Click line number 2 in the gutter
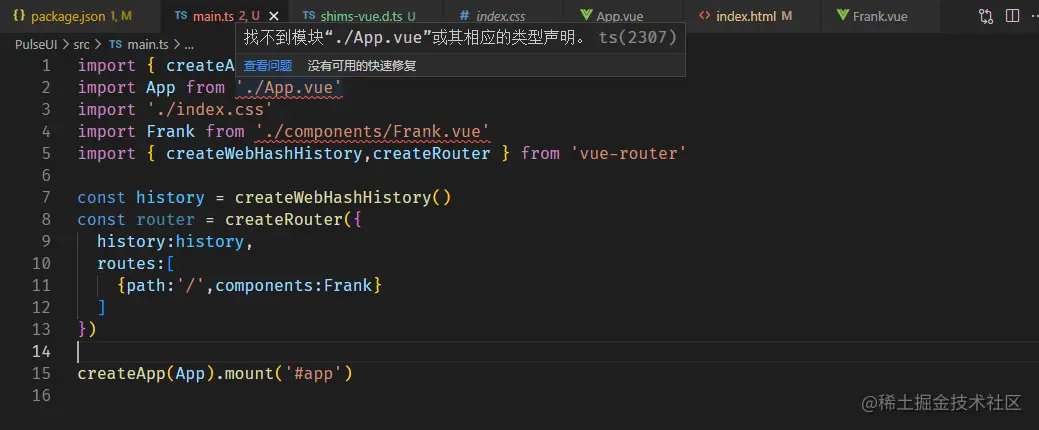The image size is (1039, 430). pyautogui.click(x=46, y=87)
